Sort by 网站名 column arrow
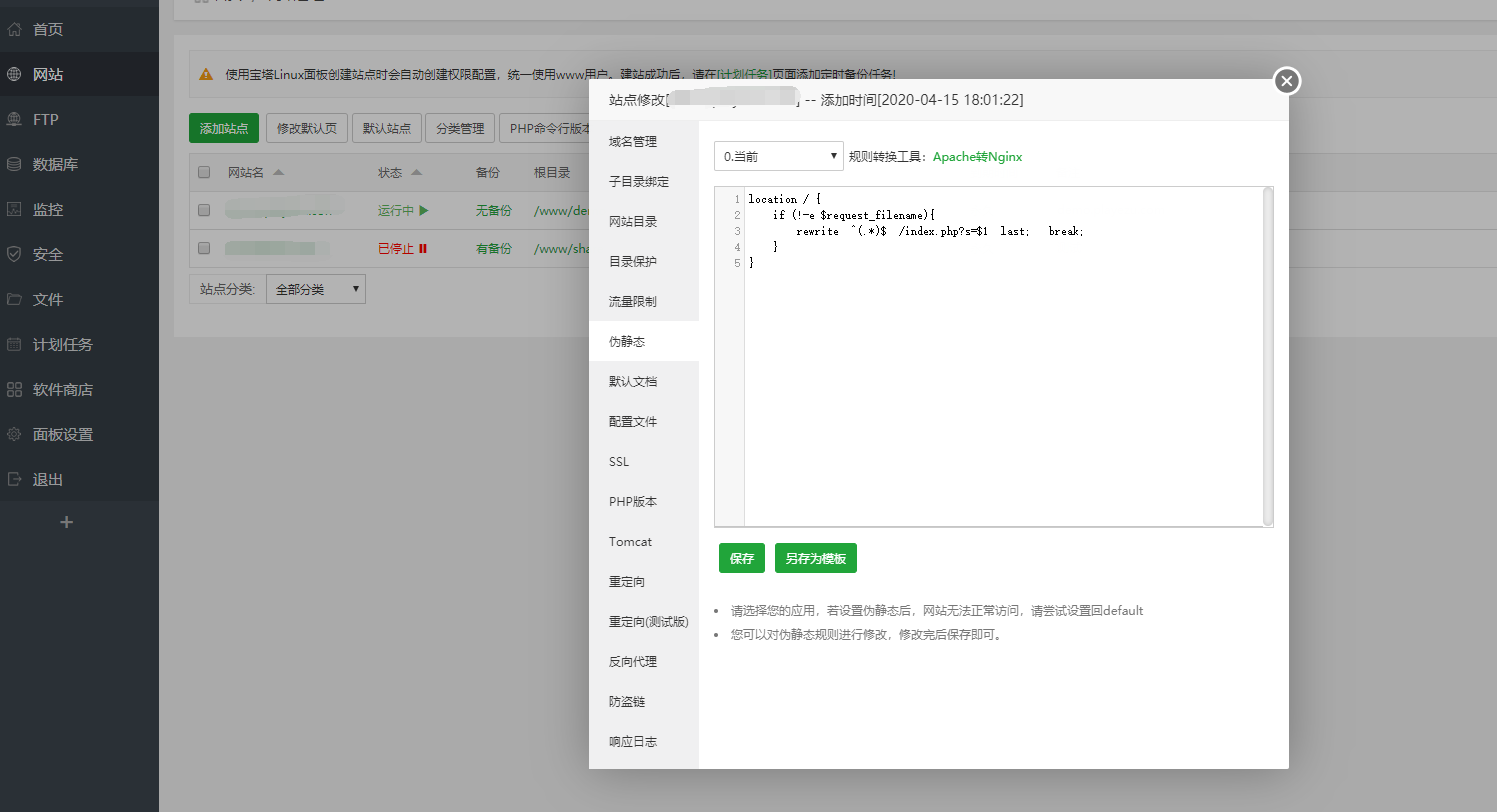This screenshot has width=1497, height=812. [x=278, y=172]
